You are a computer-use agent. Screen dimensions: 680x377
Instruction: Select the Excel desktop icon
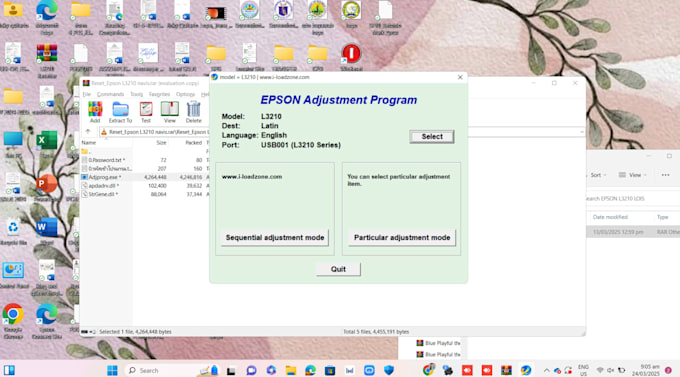tap(47, 141)
